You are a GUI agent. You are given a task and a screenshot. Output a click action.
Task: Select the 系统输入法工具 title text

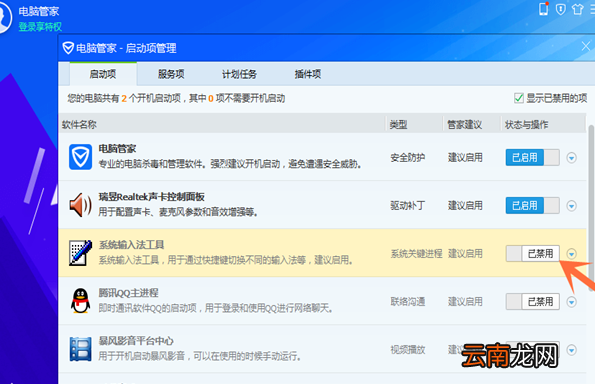pyautogui.click(x=131, y=245)
